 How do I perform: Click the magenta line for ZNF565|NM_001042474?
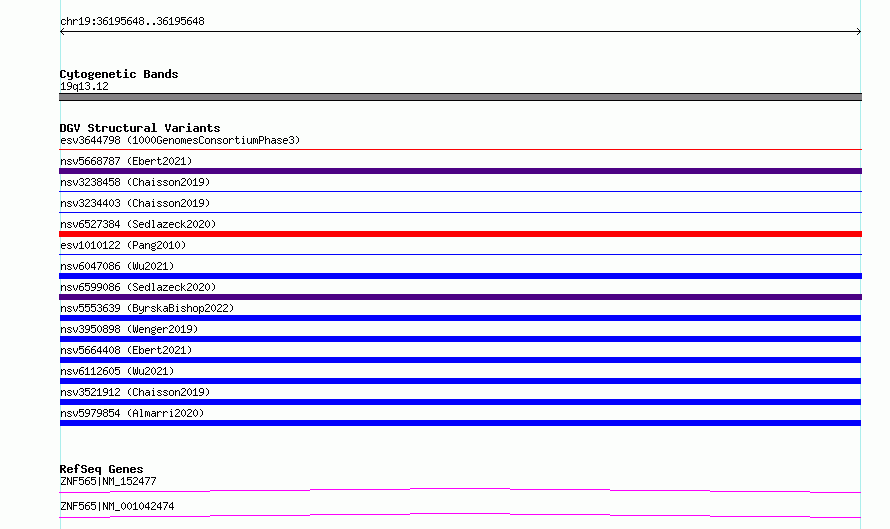(460, 515)
